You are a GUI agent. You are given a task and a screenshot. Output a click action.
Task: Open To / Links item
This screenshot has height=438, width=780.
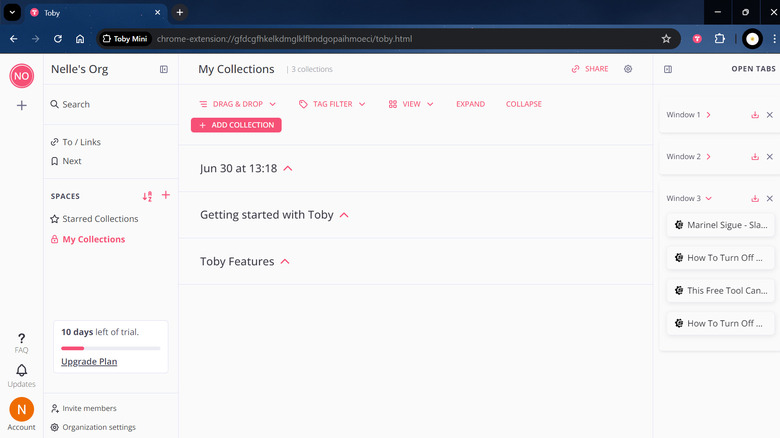(x=76, y=142)
